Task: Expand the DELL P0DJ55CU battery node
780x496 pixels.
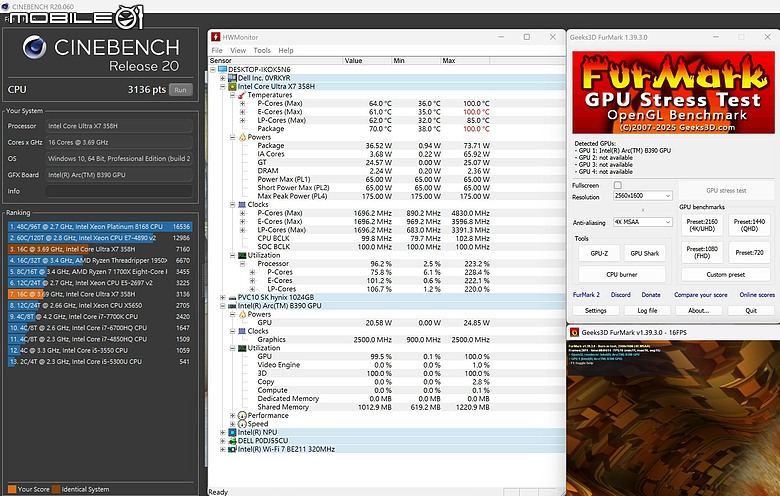Action: pyautogui.click(x=223, y=441)
